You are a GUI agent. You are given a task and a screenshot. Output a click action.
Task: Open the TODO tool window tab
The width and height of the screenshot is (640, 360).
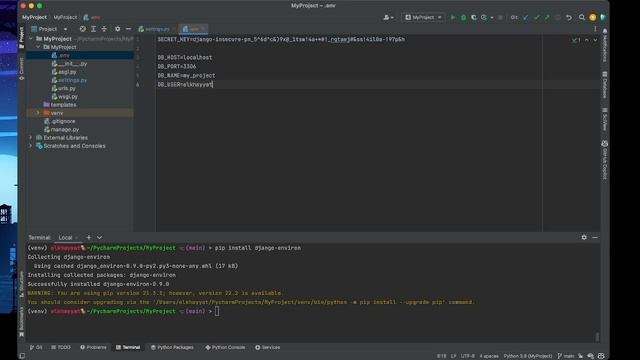click(61, 347)
